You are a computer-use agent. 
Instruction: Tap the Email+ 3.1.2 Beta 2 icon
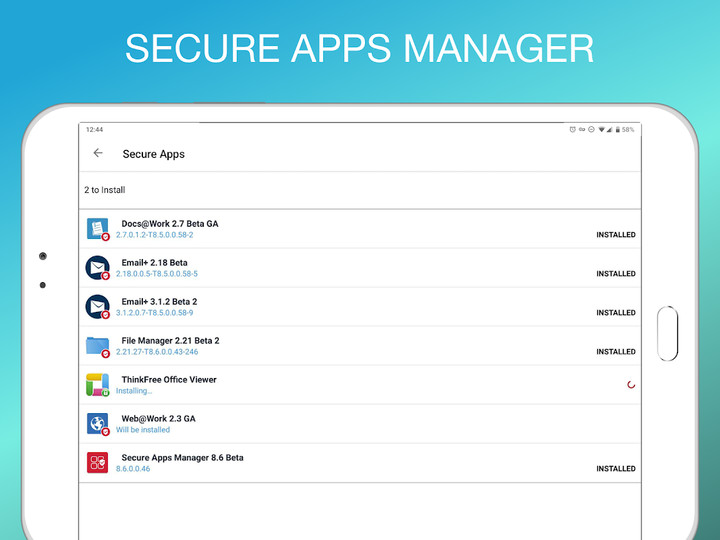[97, 307]
